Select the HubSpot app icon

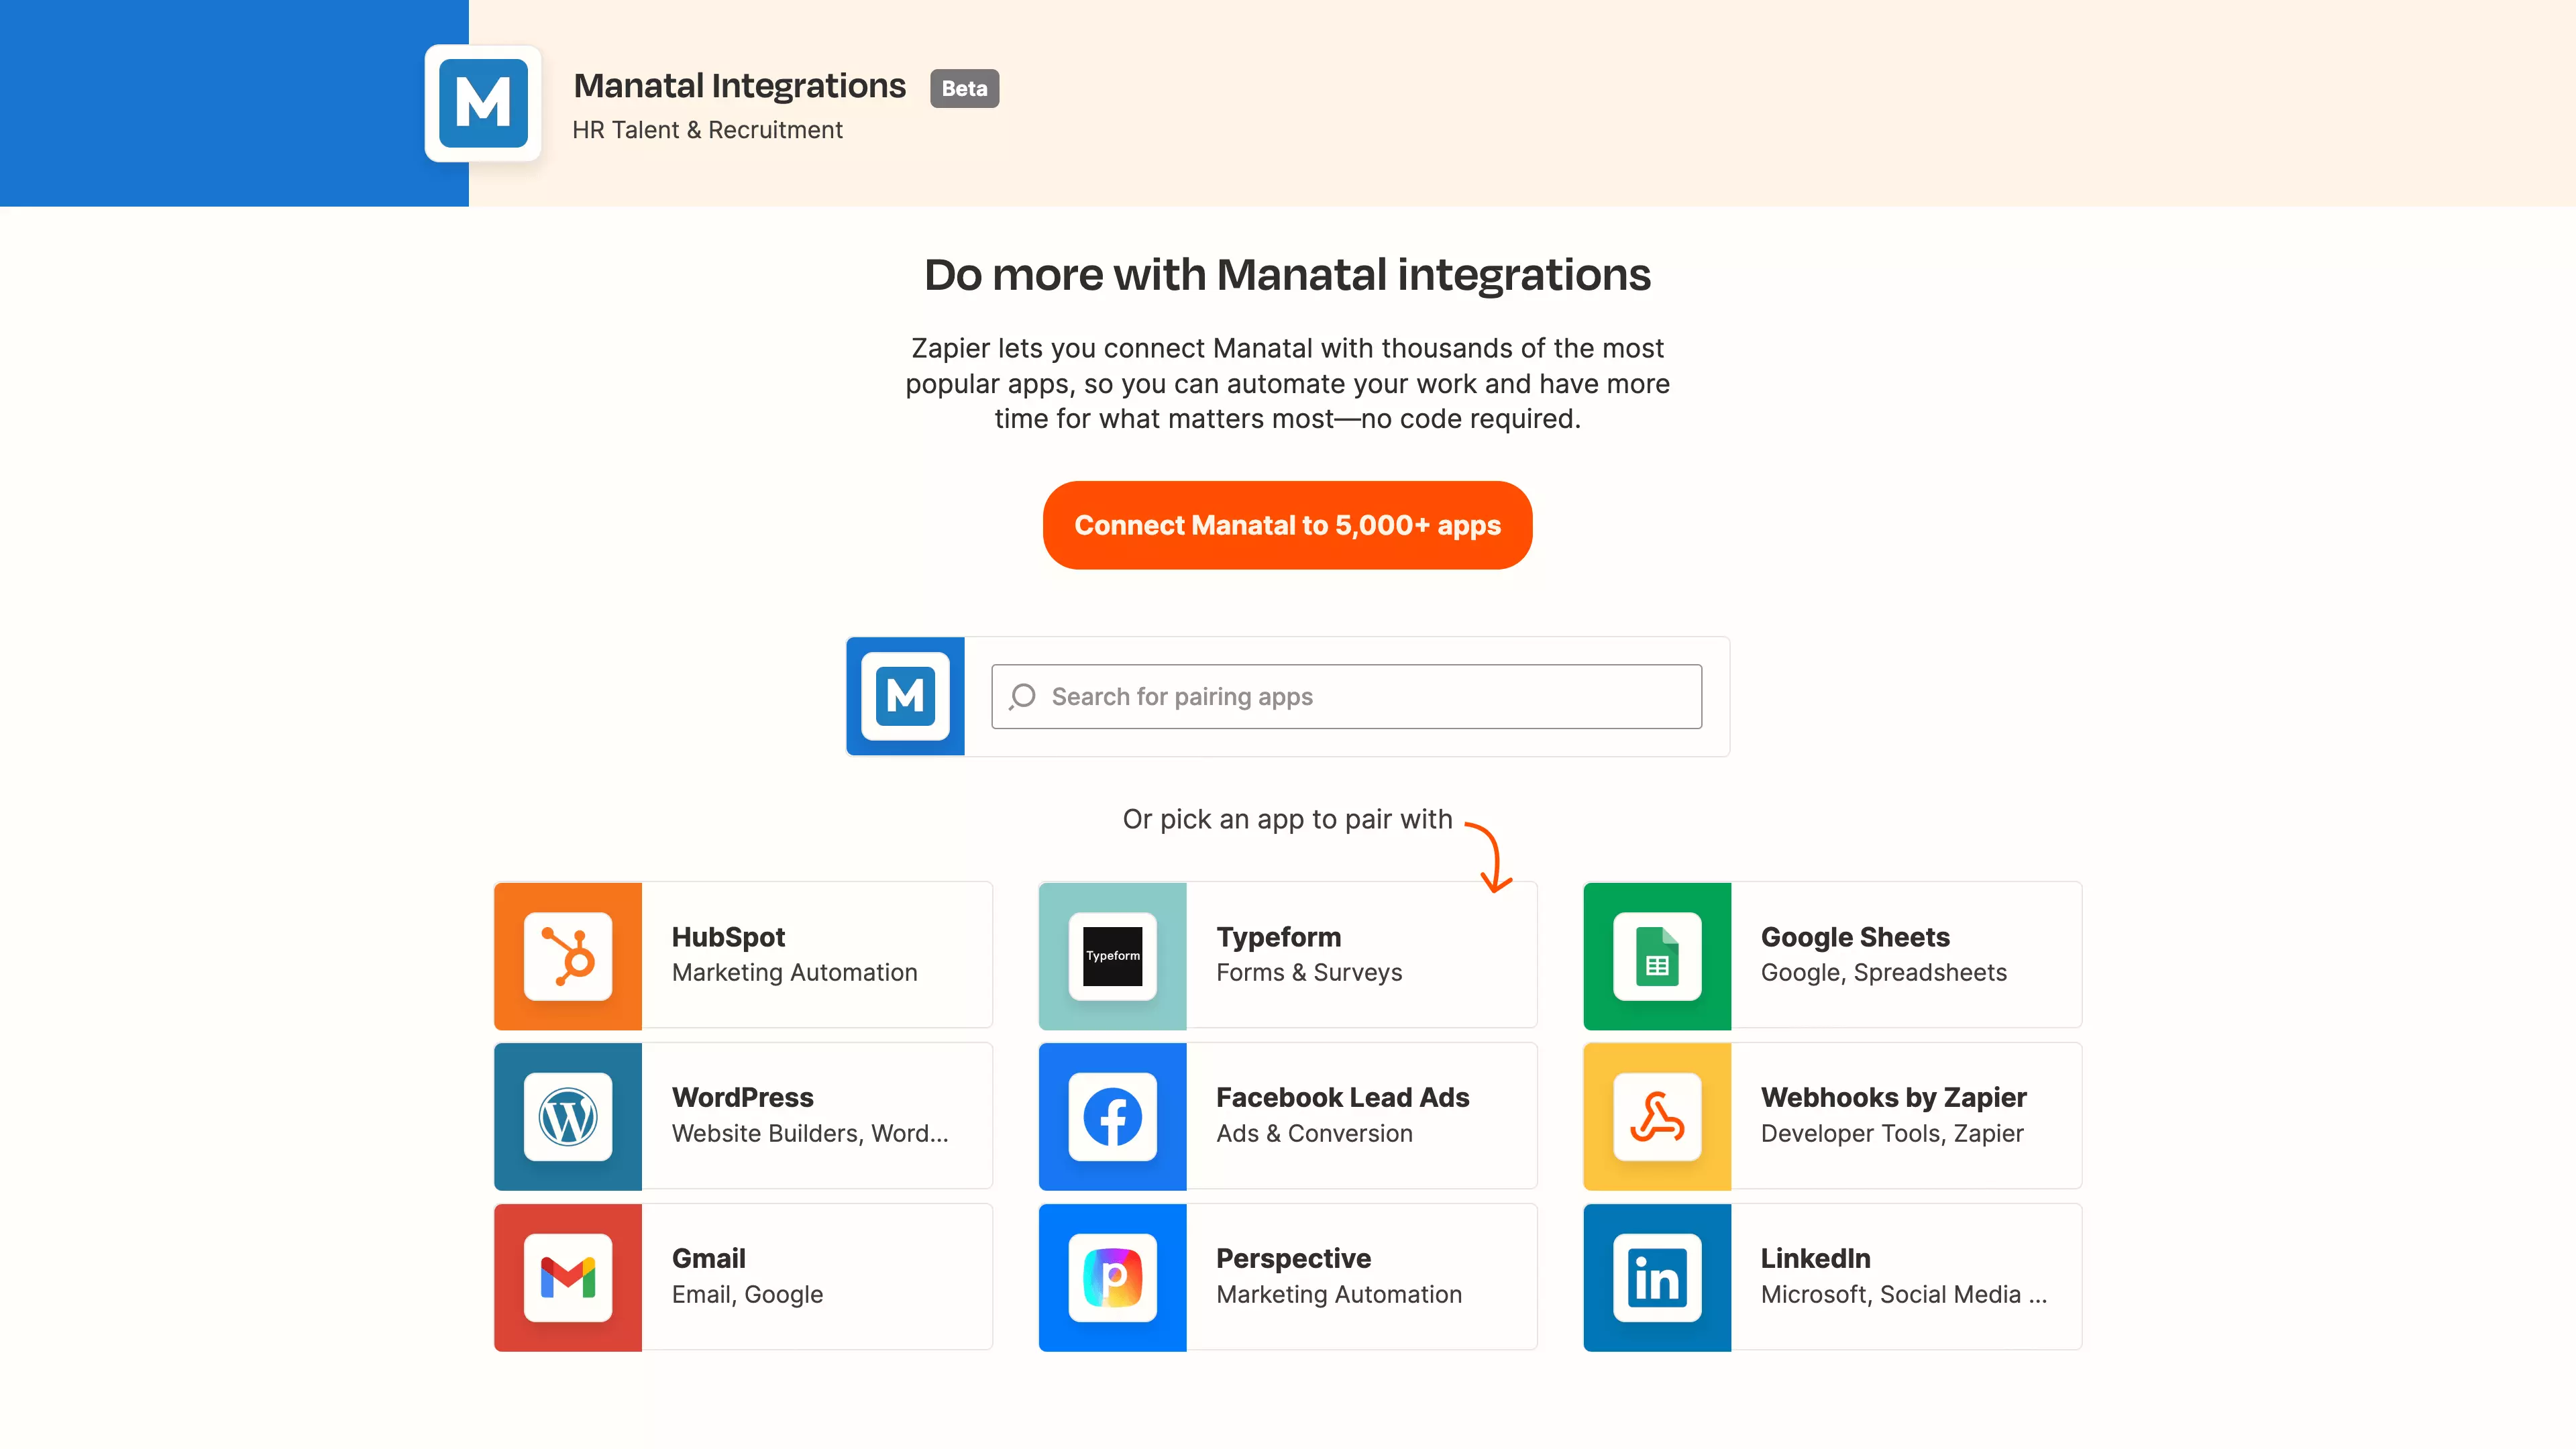tap(567, 955)
